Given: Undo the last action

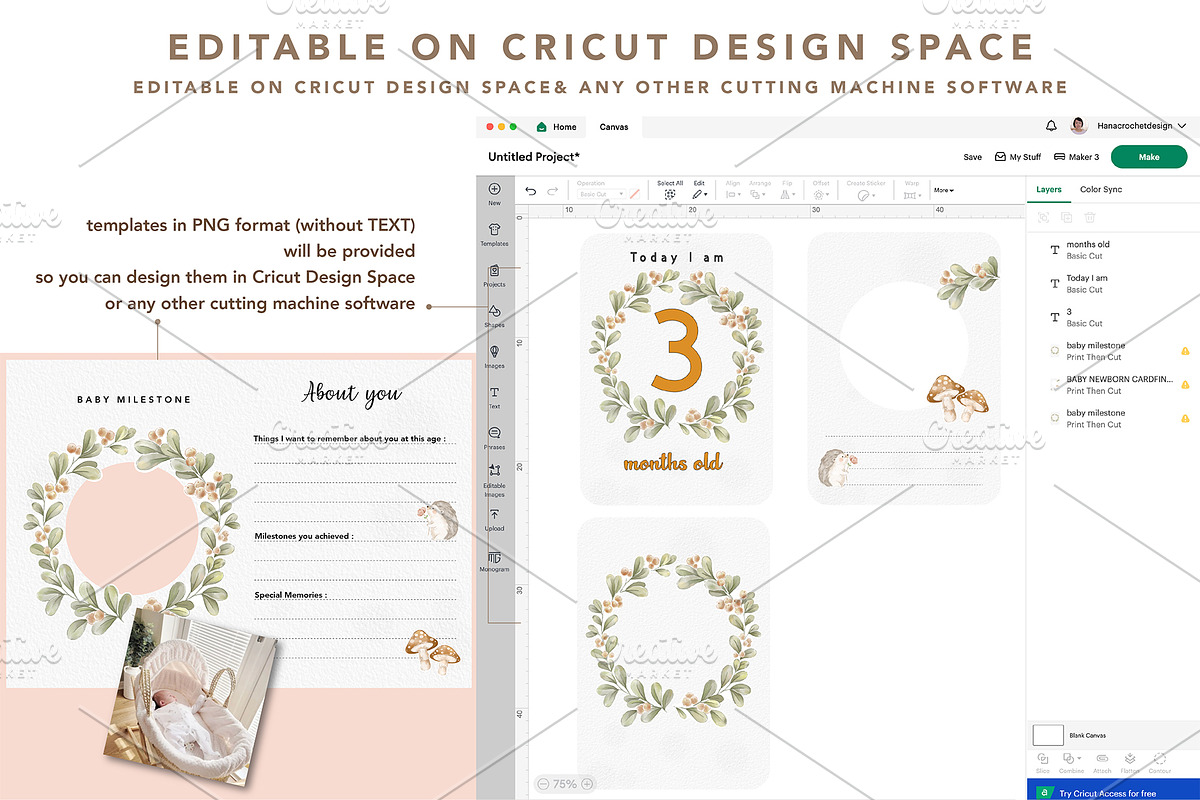Looking at the screenshot, I should (x=531, y=191).
